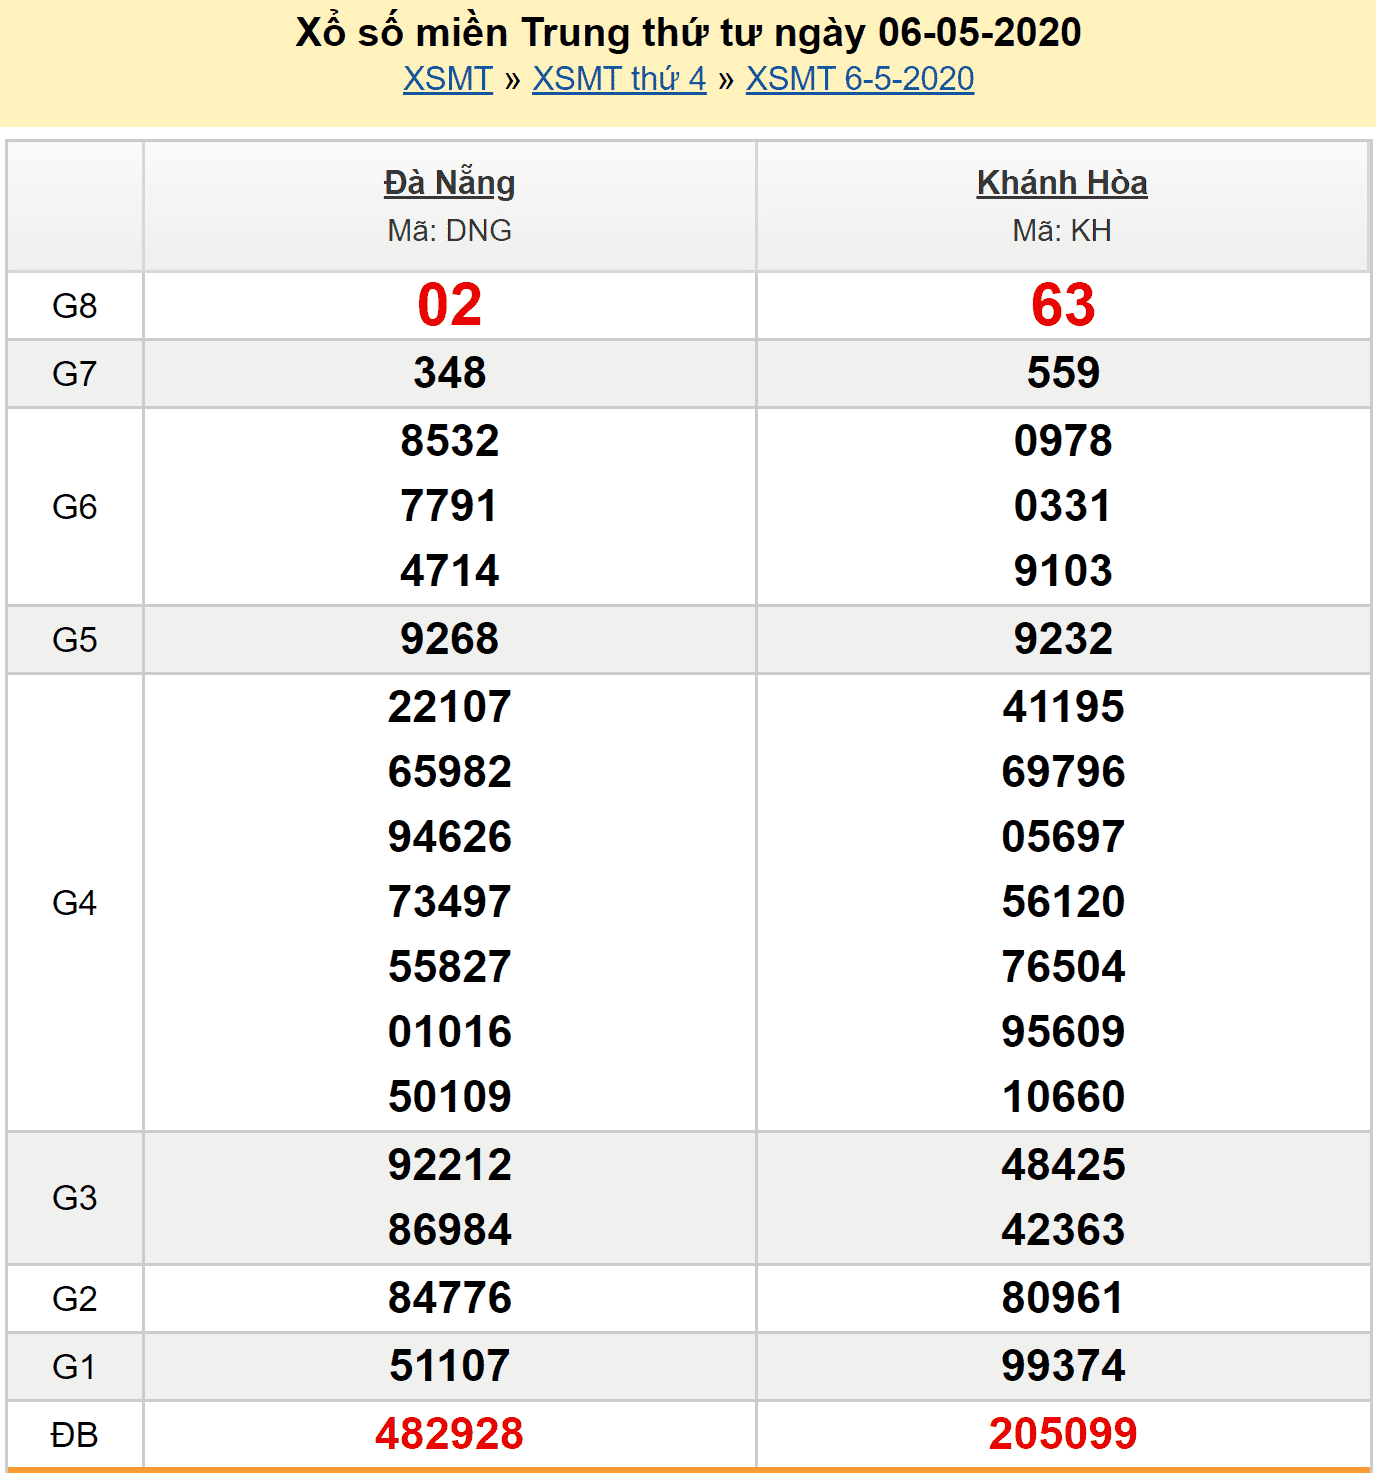Click the G8 row label

click(x=75, y=306)
